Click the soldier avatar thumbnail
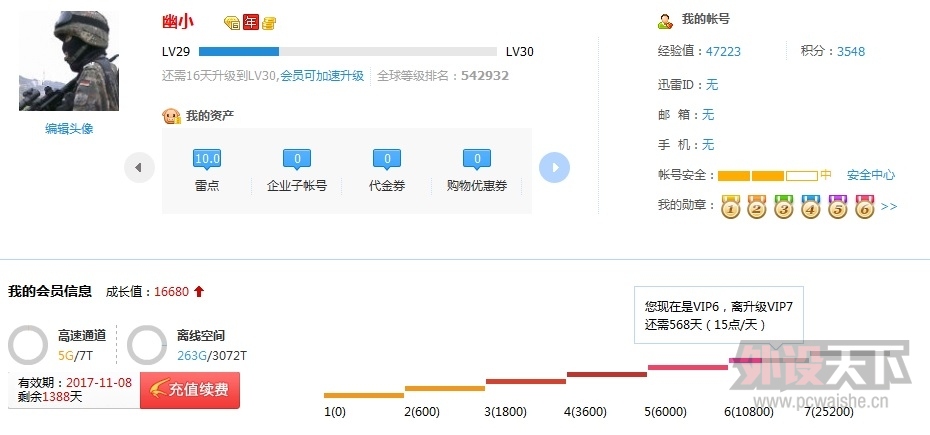 pos(69,61)
